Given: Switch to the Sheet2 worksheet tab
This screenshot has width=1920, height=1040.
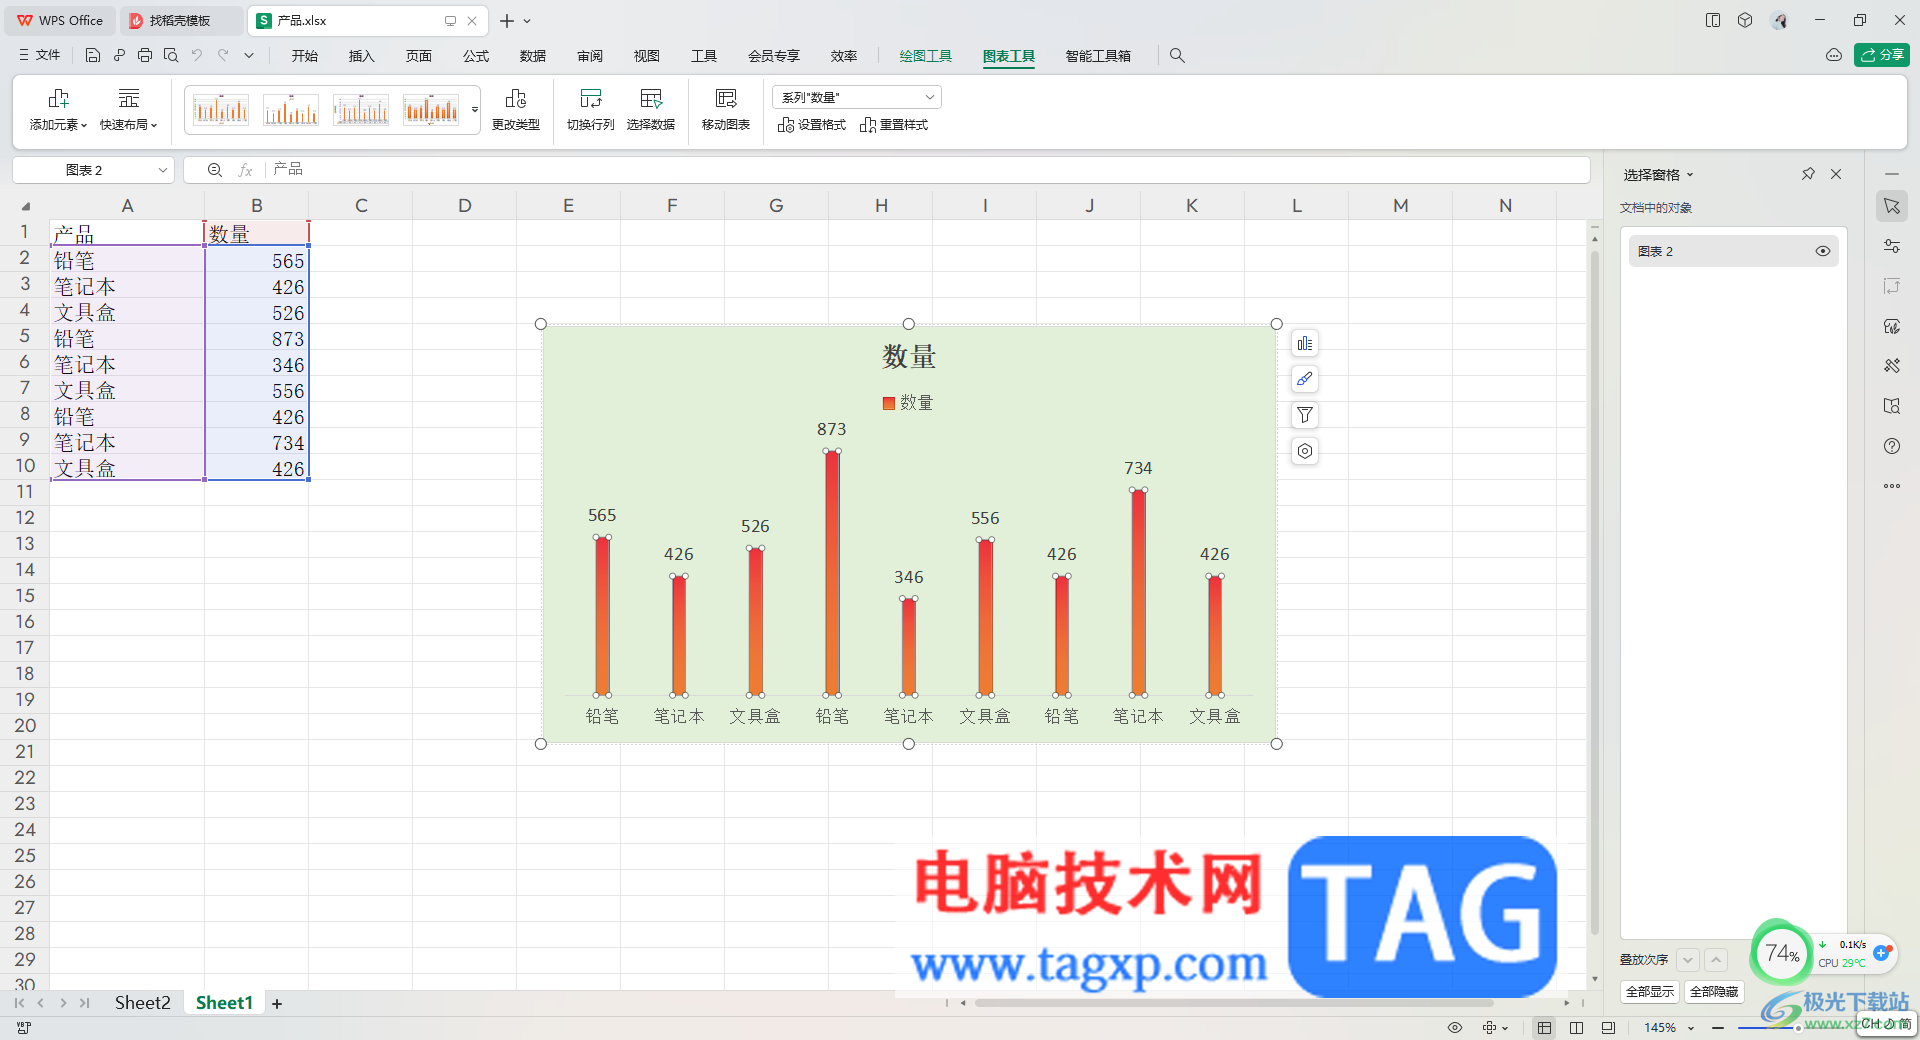Looking at the screenshot, I should pos(142,1003).
